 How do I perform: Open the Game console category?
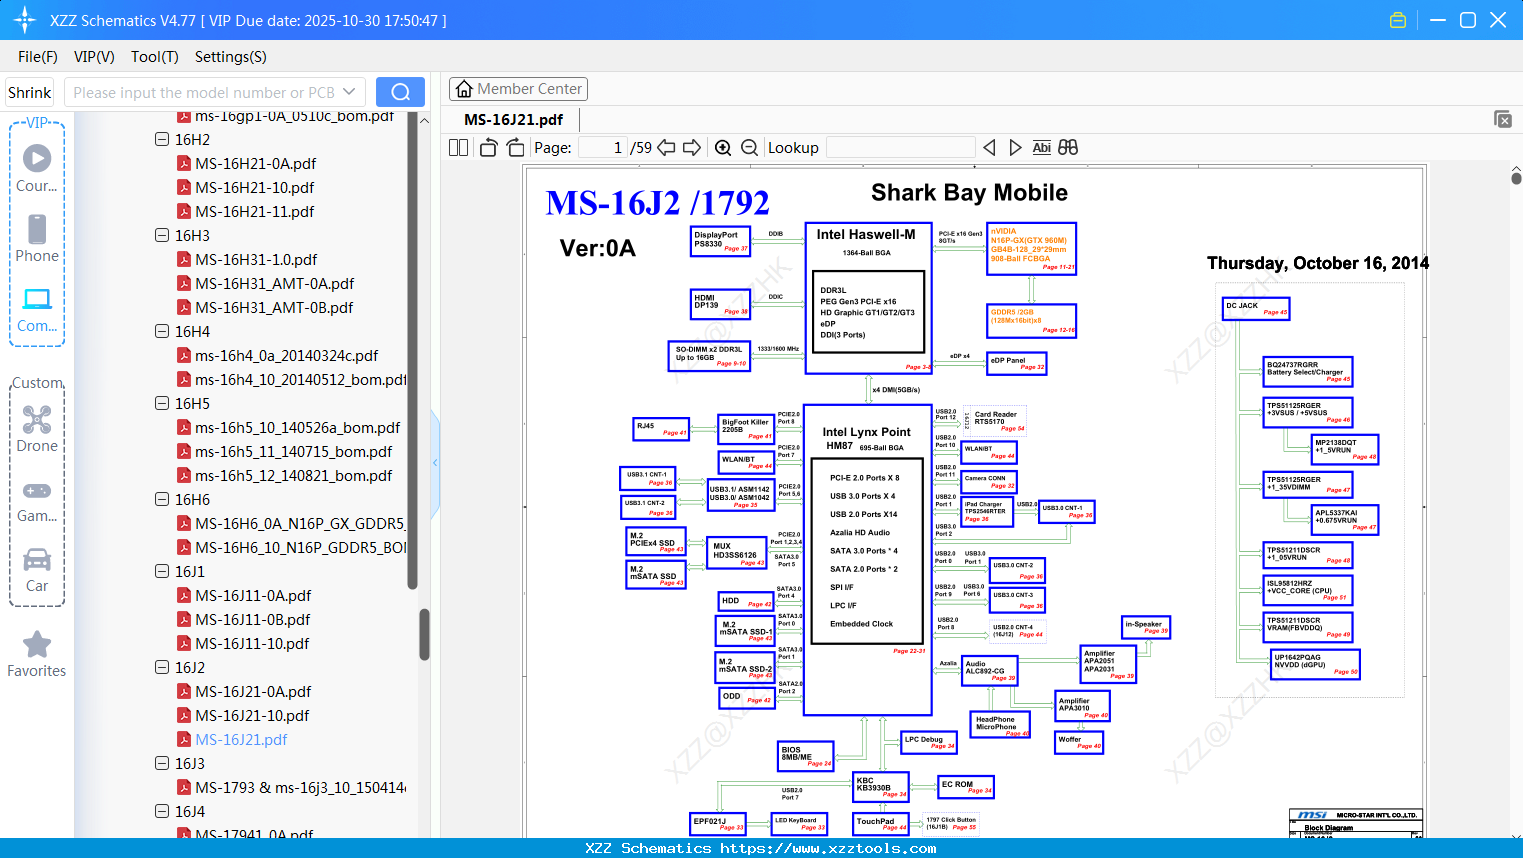pyautogui.click(x=37, y=500)
